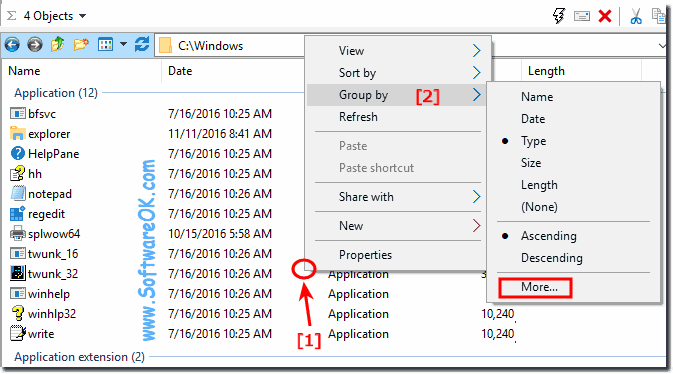Click the rename field toolbar icon

(x=582, y=16)
